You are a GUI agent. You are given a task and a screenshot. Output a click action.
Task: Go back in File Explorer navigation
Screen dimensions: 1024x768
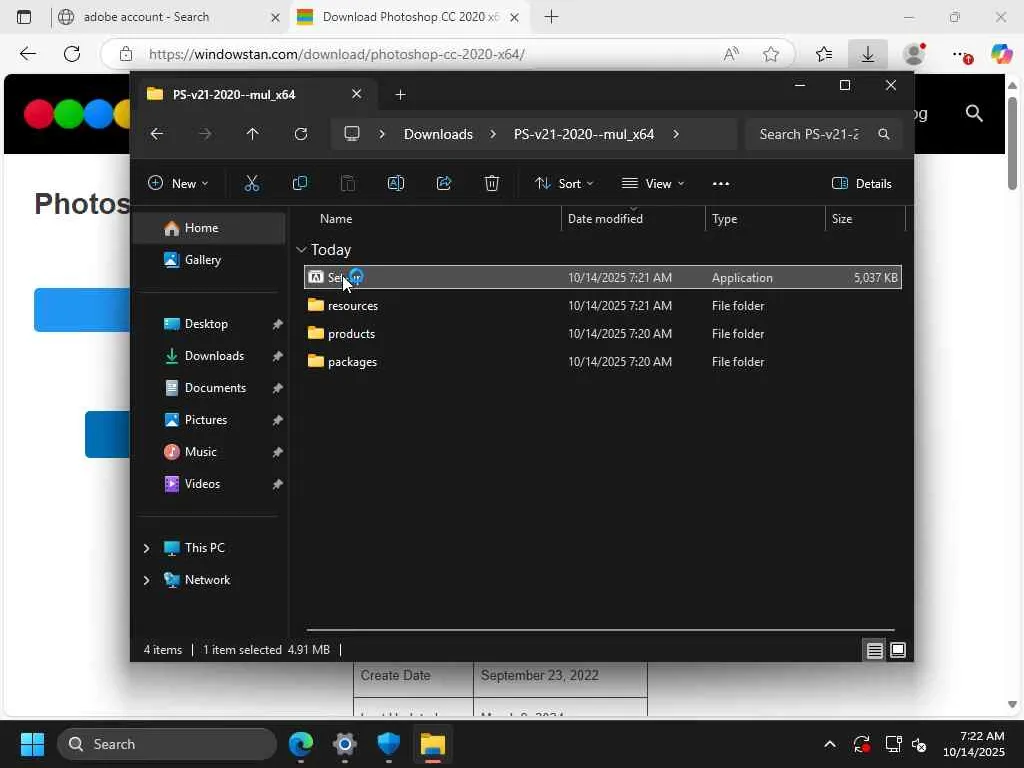point(157,134)
